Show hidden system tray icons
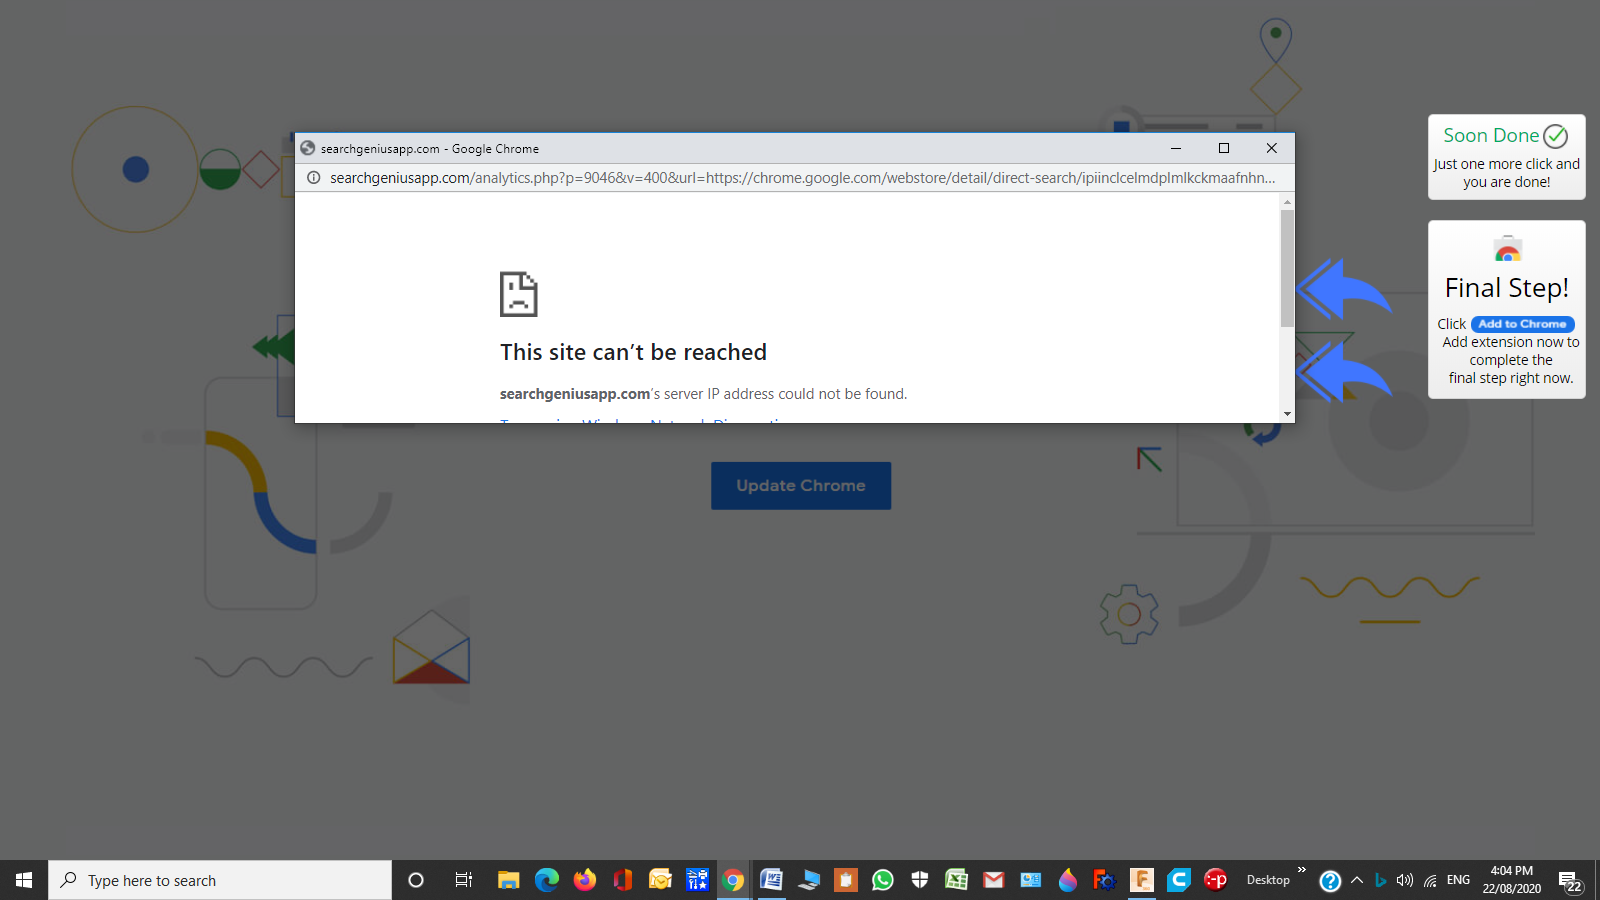Viewport: 1600px width, 900px height. 1357,880
